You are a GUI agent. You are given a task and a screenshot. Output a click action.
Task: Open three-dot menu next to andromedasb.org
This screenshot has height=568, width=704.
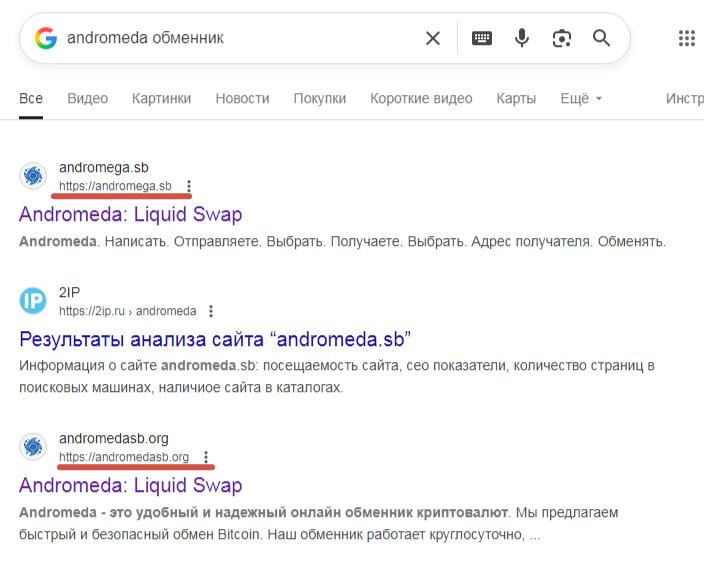[x=206, y=457]
